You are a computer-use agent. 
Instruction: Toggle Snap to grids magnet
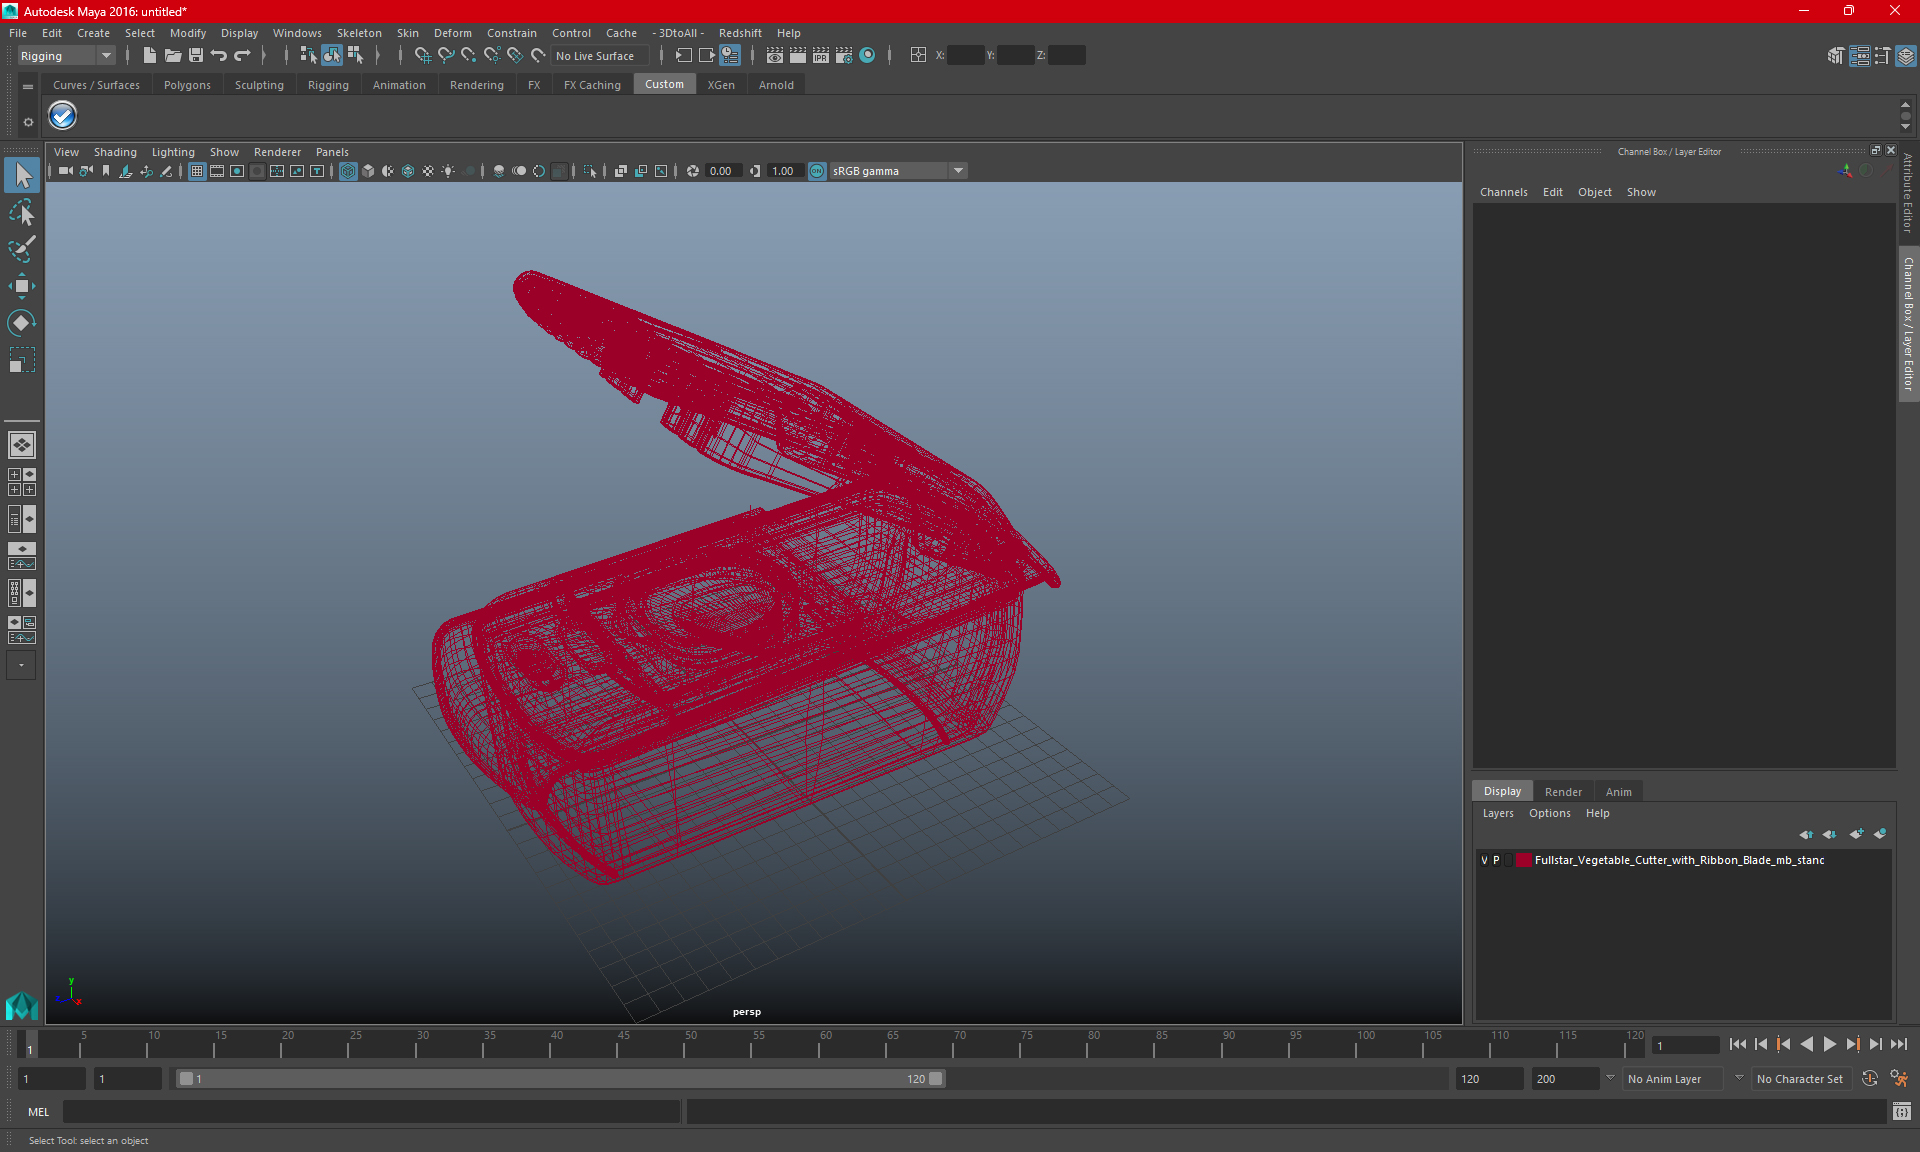tap(423, 56)
